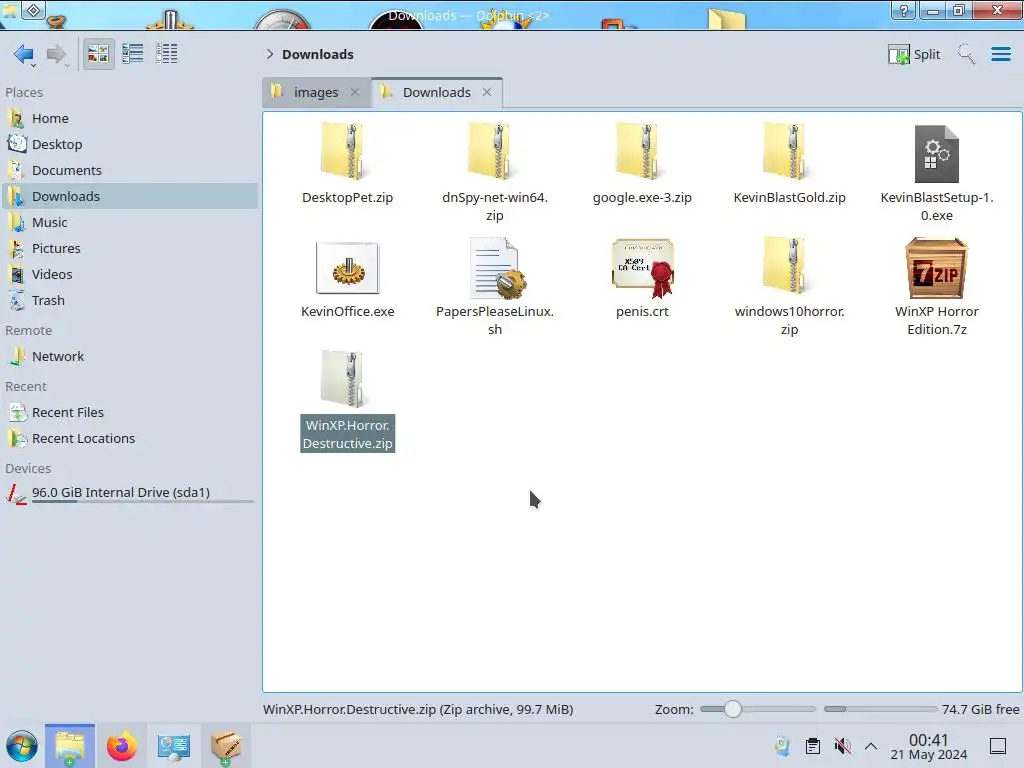1024x768 pixels.
Task: Open the search magnifier tool
Action: (966, 54)
